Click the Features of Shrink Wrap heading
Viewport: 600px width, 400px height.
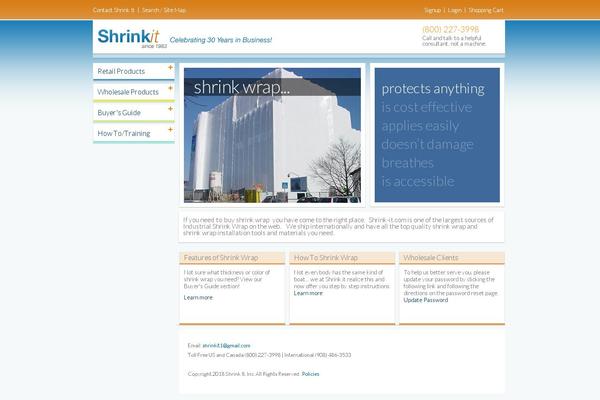coord(221,258)
